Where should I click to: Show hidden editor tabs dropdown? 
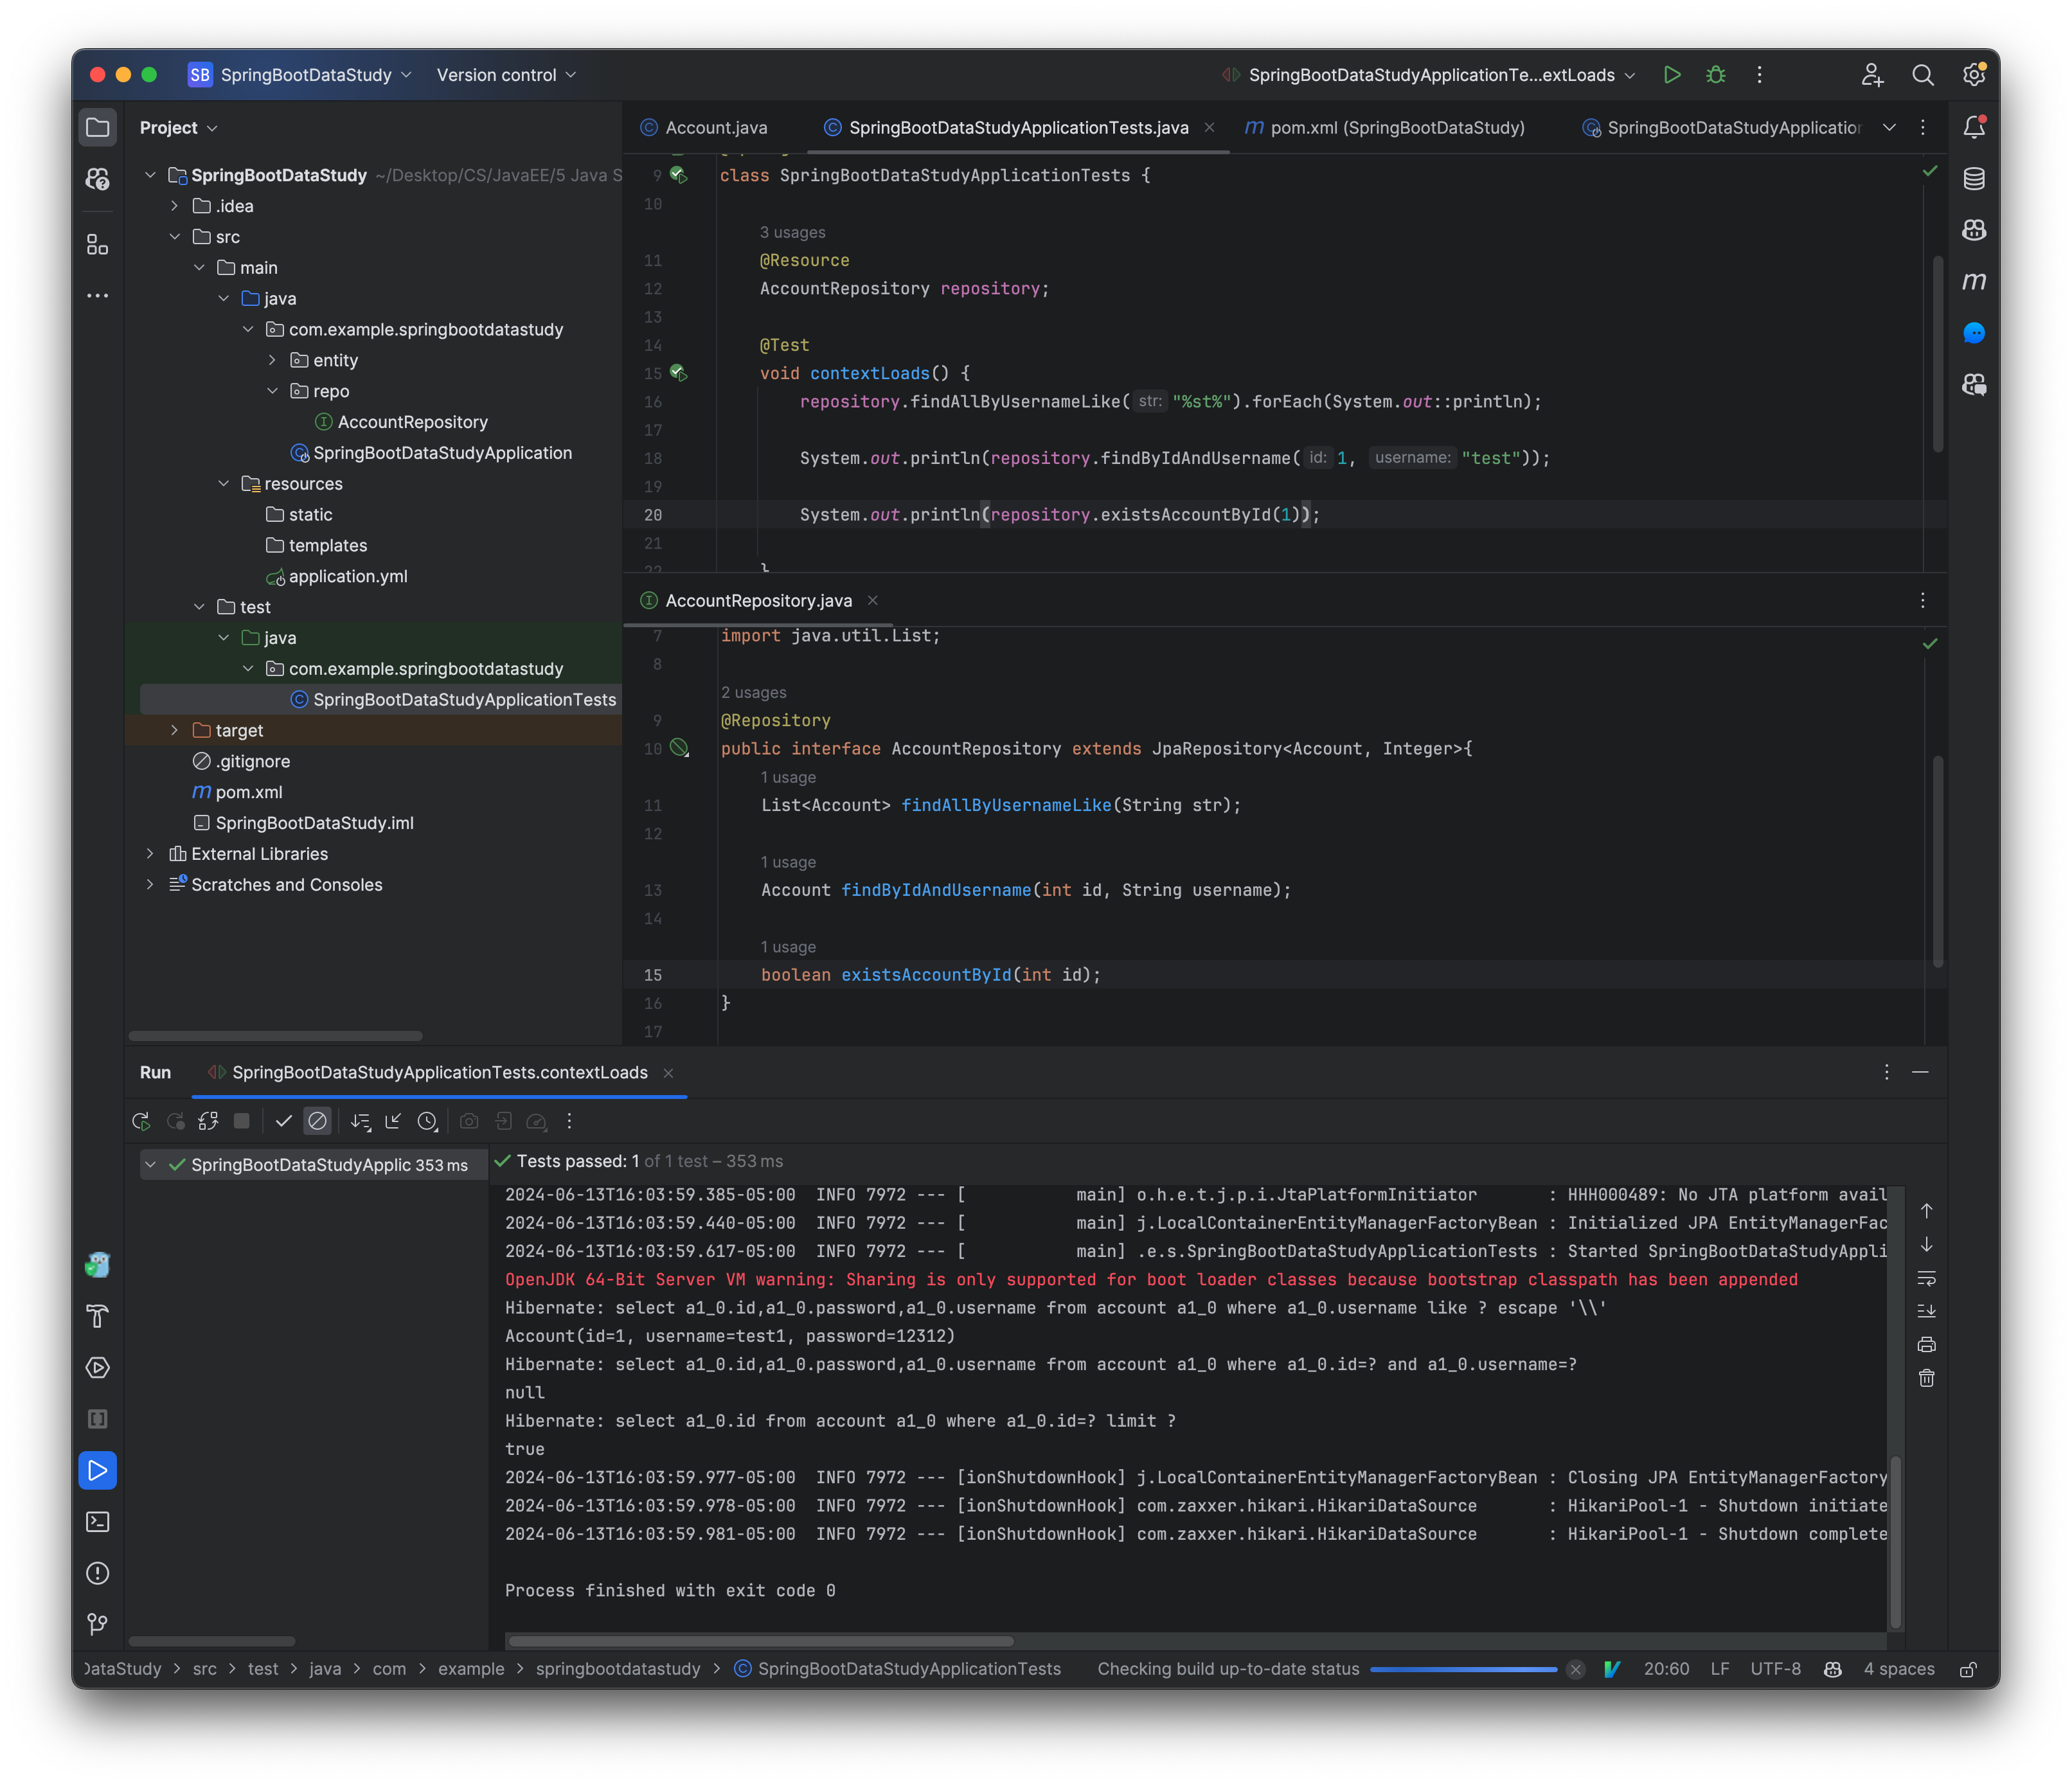click(x=1889, y=127)
